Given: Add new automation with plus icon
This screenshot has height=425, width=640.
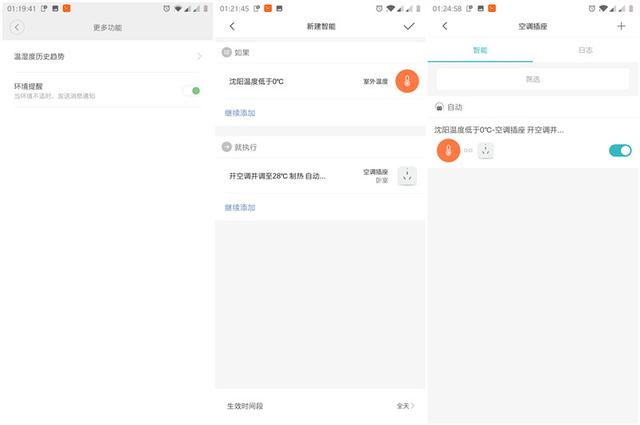Looking at the screenshot, I should point(621,27).
